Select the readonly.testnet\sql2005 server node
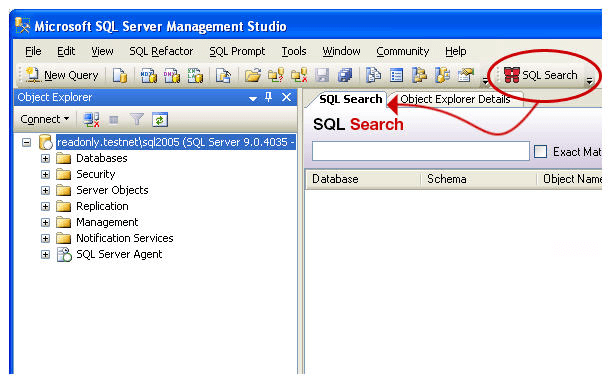 coord(176,142)
